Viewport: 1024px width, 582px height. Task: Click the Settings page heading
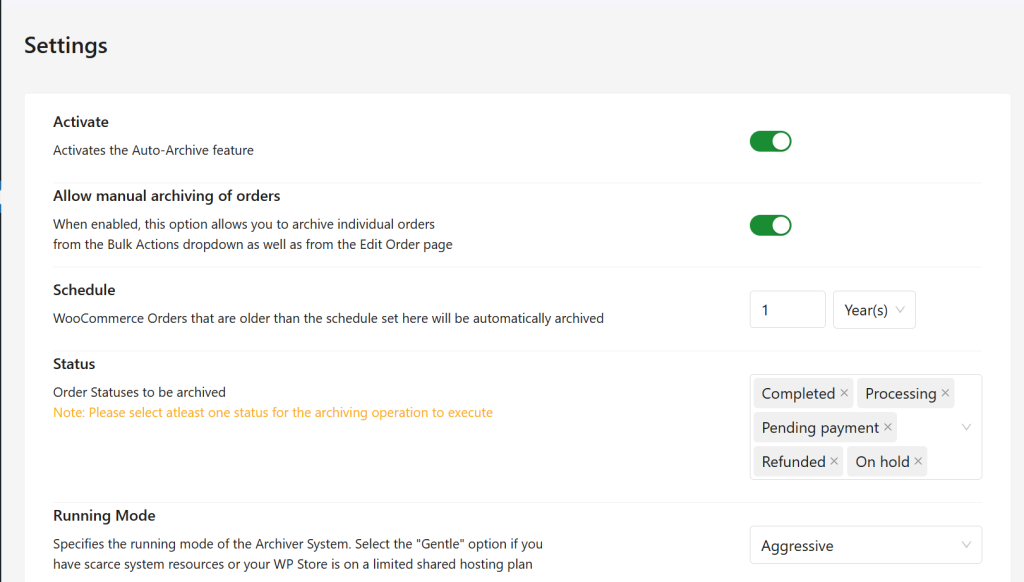(66, 45)
